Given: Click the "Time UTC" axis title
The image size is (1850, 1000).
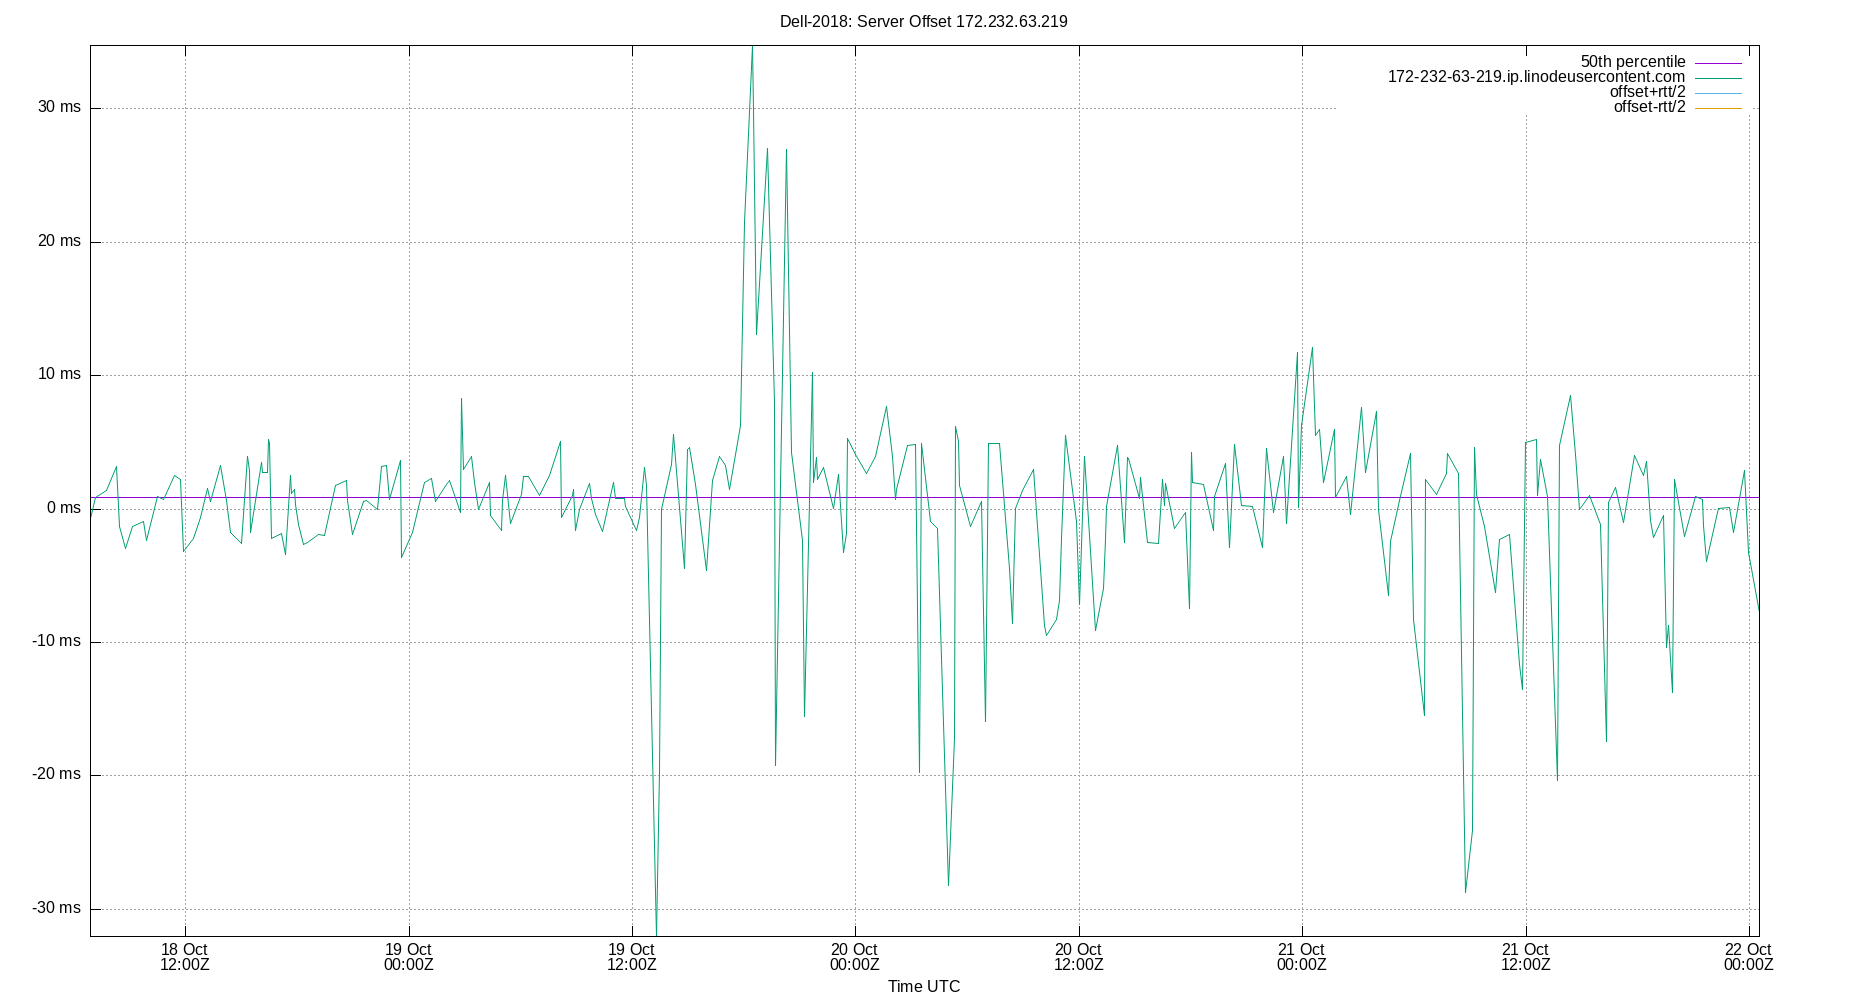Looking at the screenshot, I should click(924, 987).
